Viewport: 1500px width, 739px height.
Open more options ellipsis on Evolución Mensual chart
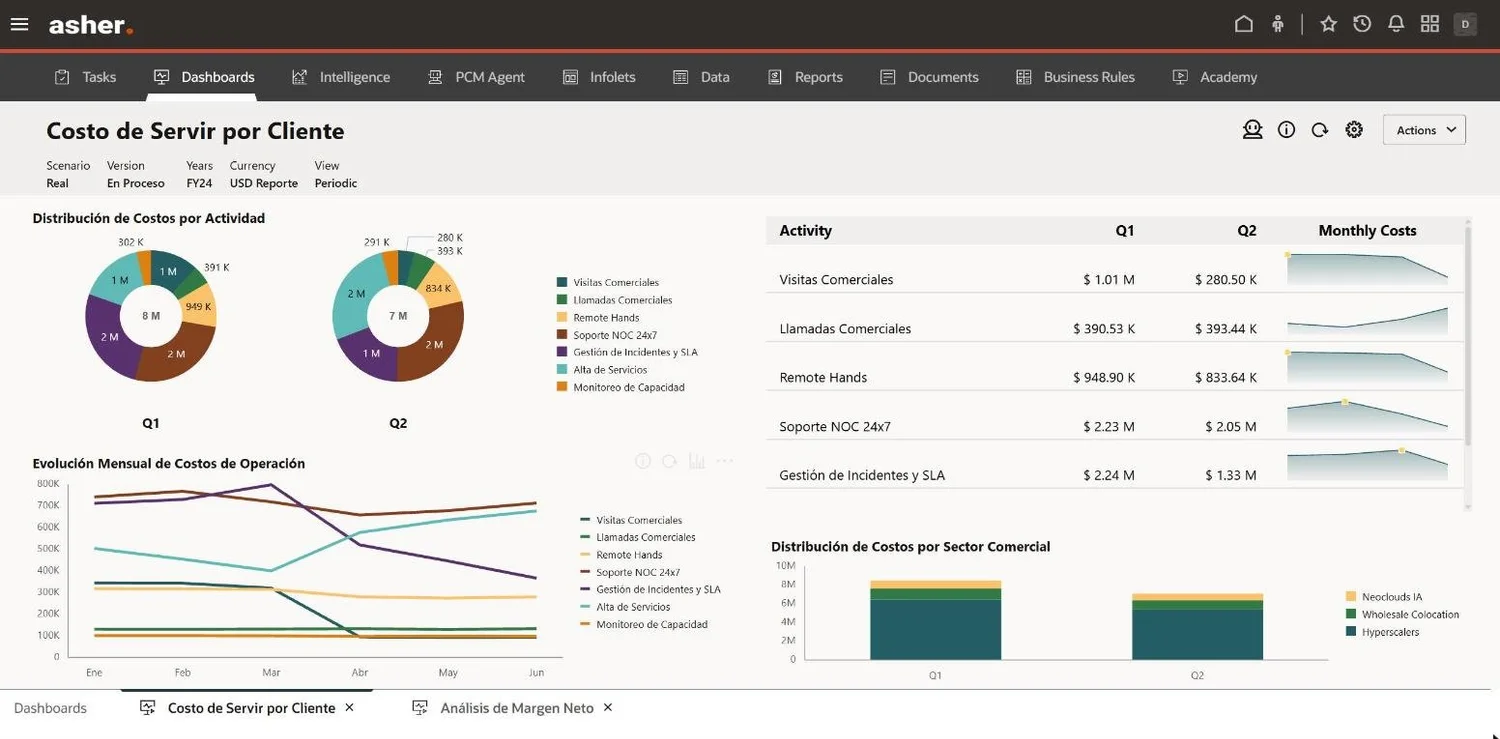725,461
